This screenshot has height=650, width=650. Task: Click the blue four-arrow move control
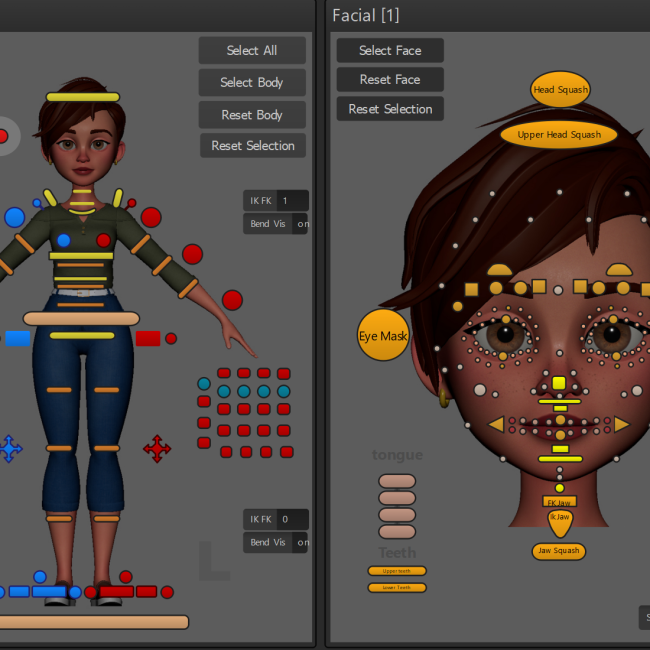pyautogui.click(x=10, y=449)
